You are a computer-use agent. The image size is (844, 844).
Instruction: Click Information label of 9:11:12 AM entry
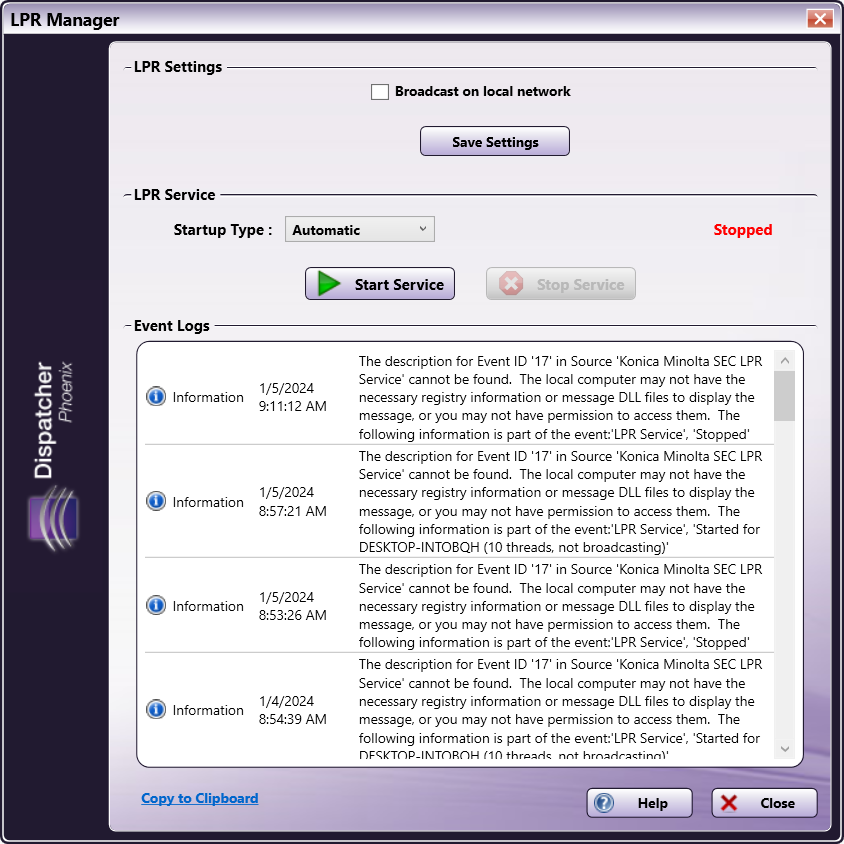pos(208,397)
